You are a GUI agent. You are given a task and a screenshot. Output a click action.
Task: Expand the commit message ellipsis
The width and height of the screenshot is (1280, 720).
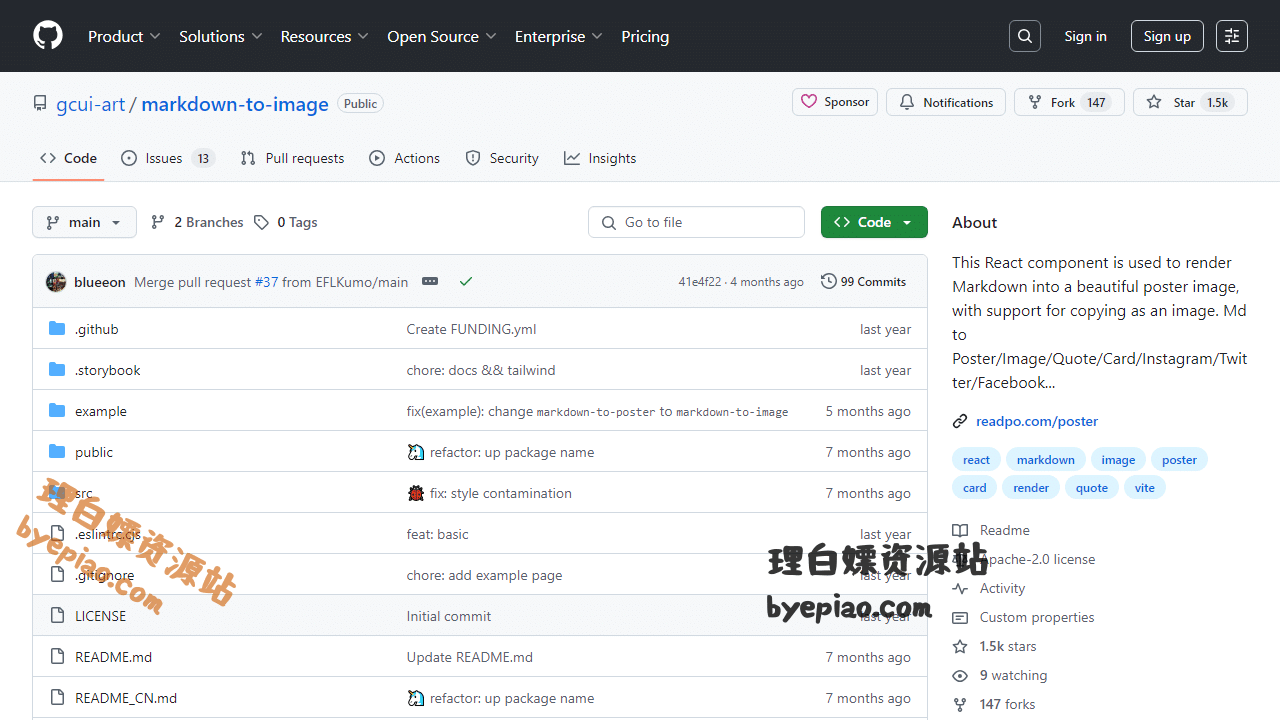coord(430,282)
